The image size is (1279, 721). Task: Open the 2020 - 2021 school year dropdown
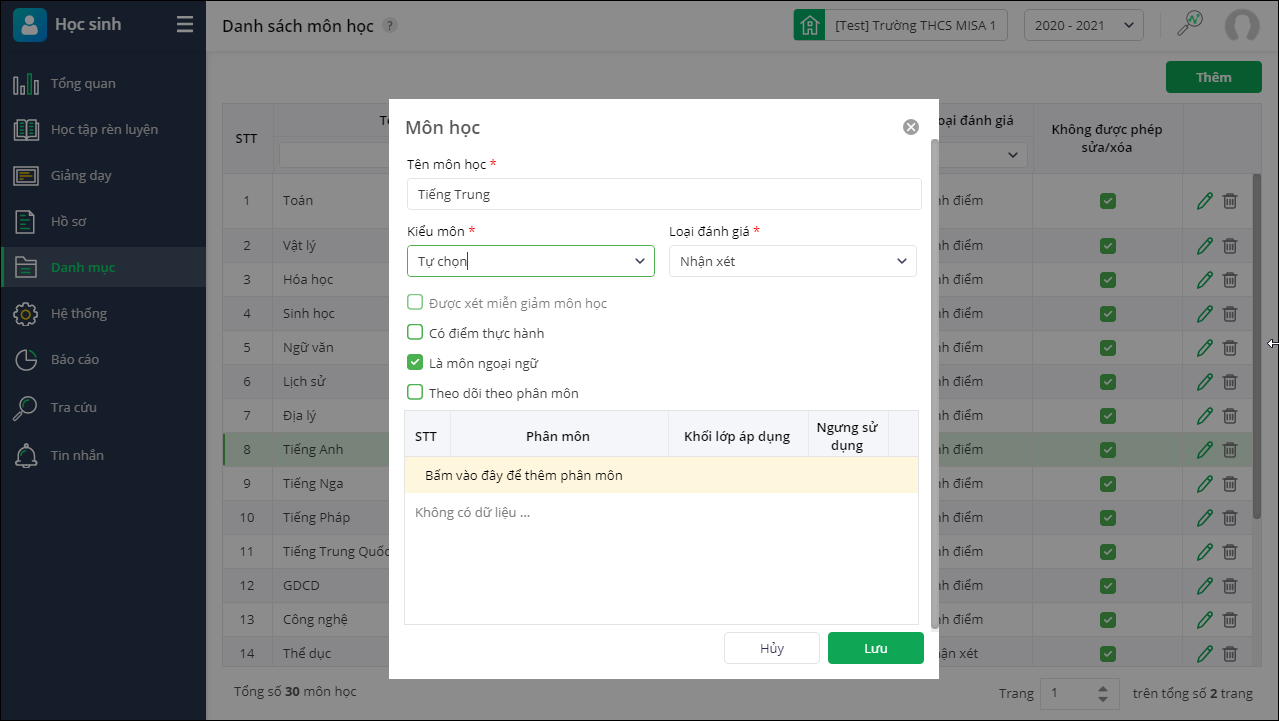pyautogui.click(x=1083, y=25)
